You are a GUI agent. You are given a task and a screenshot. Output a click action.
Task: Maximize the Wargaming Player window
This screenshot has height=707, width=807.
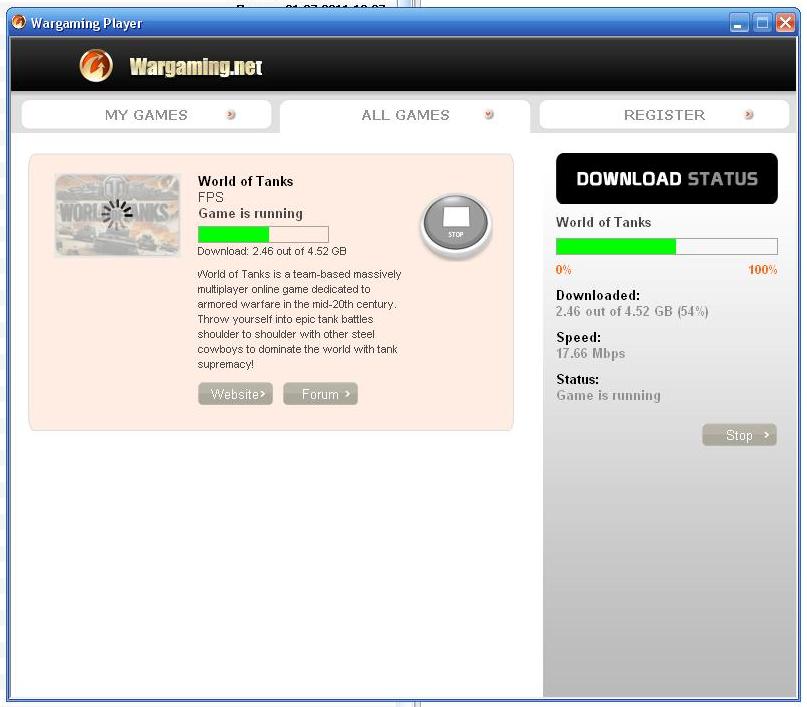(x=762, y=23)
